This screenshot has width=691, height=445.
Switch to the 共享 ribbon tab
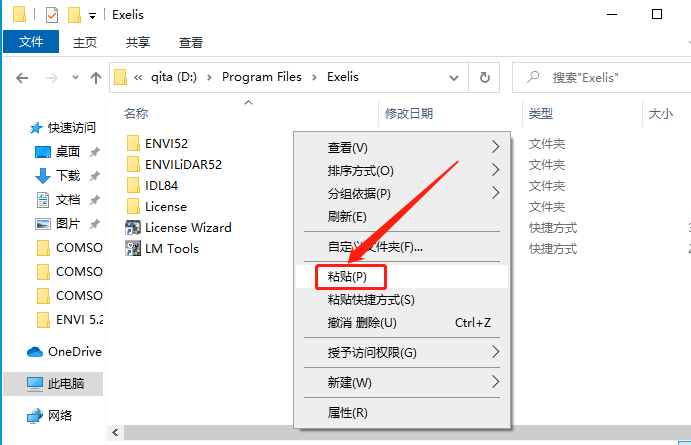click(137, 42)
